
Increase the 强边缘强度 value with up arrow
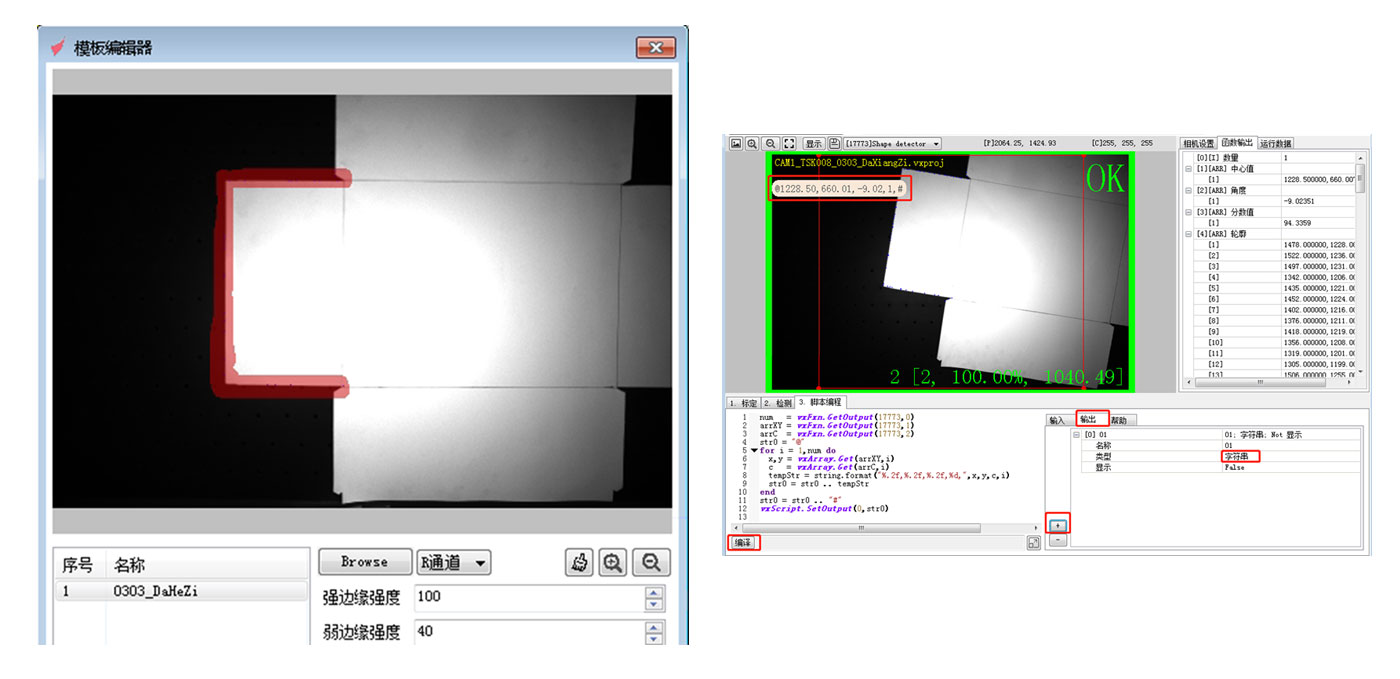(654, 592)
